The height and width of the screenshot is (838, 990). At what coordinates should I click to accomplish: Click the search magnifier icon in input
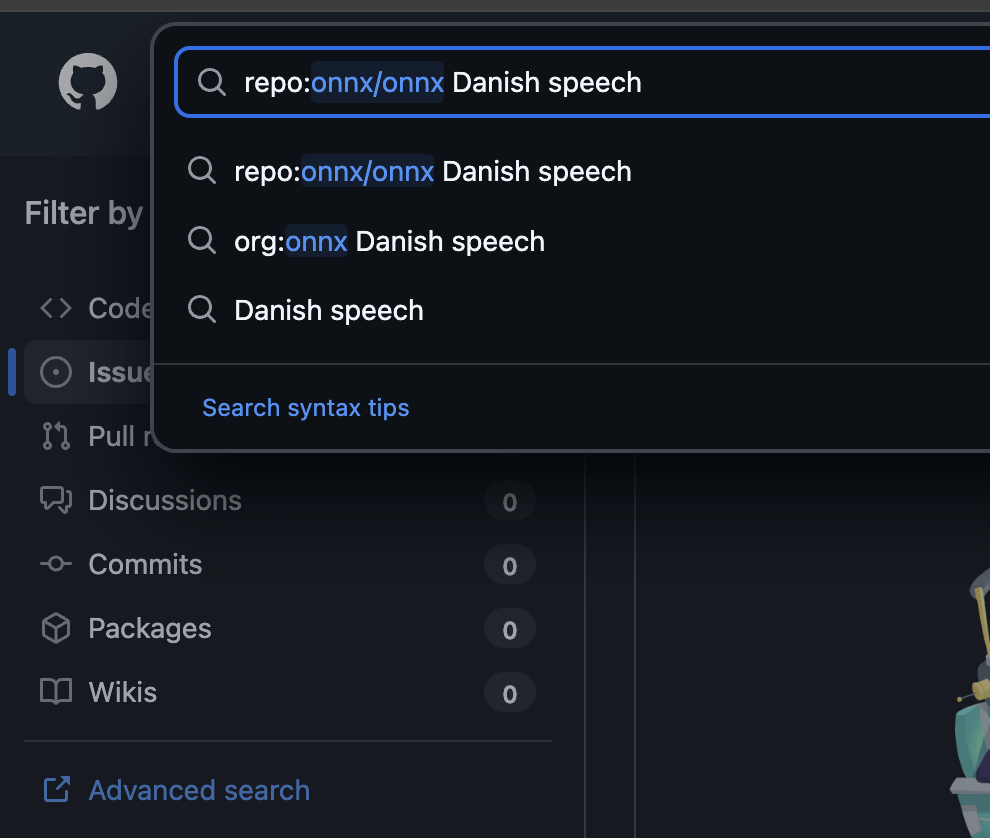211,82
